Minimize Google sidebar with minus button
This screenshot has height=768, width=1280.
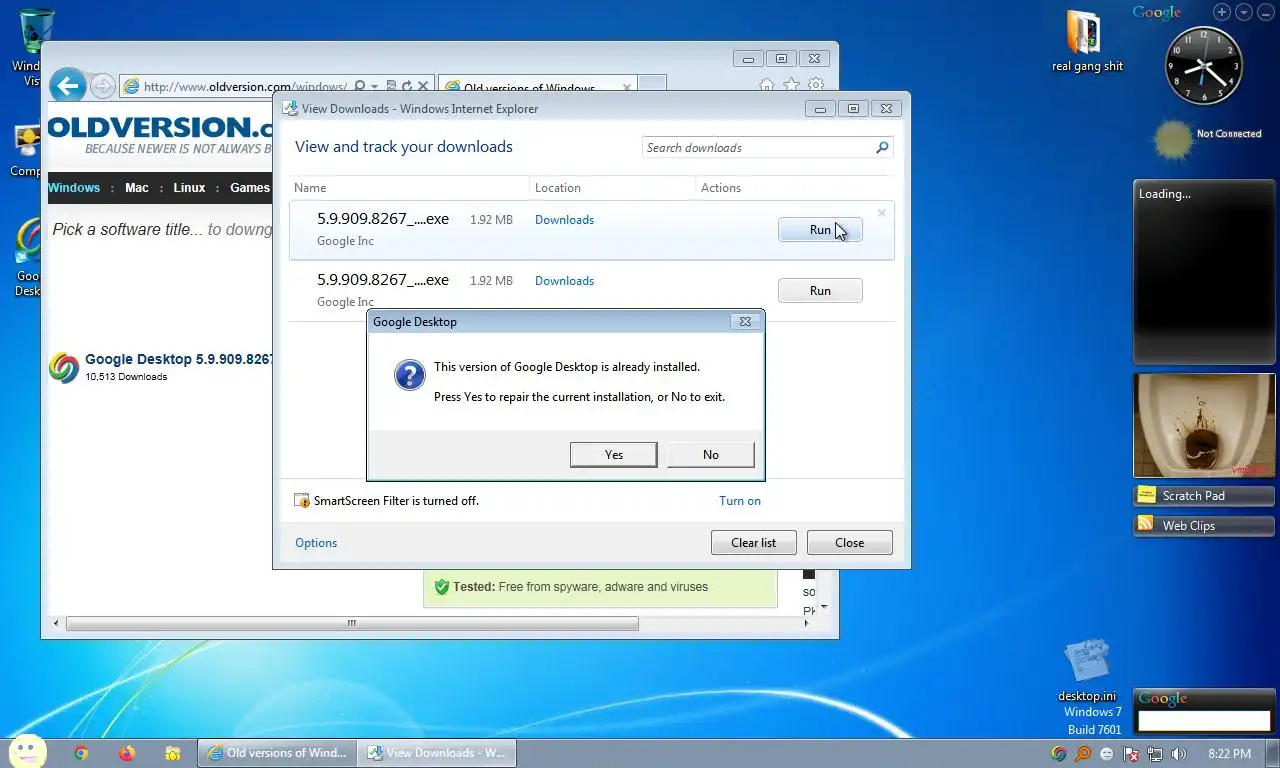(1265, 12)
